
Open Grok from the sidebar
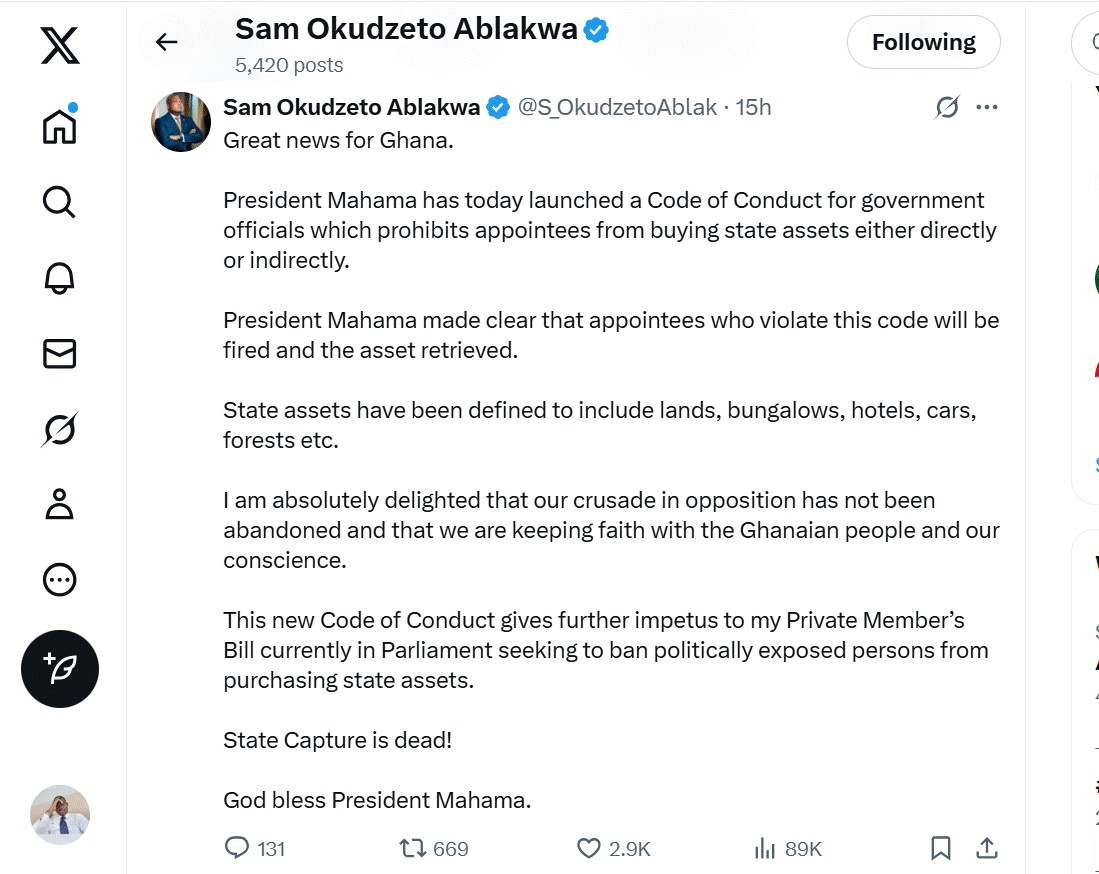(60, 429)
